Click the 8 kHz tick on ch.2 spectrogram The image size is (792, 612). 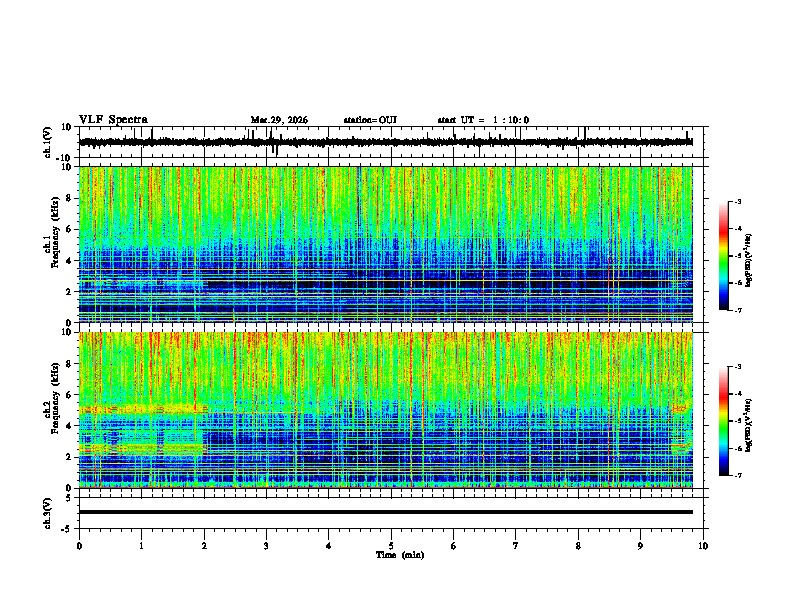70,364
